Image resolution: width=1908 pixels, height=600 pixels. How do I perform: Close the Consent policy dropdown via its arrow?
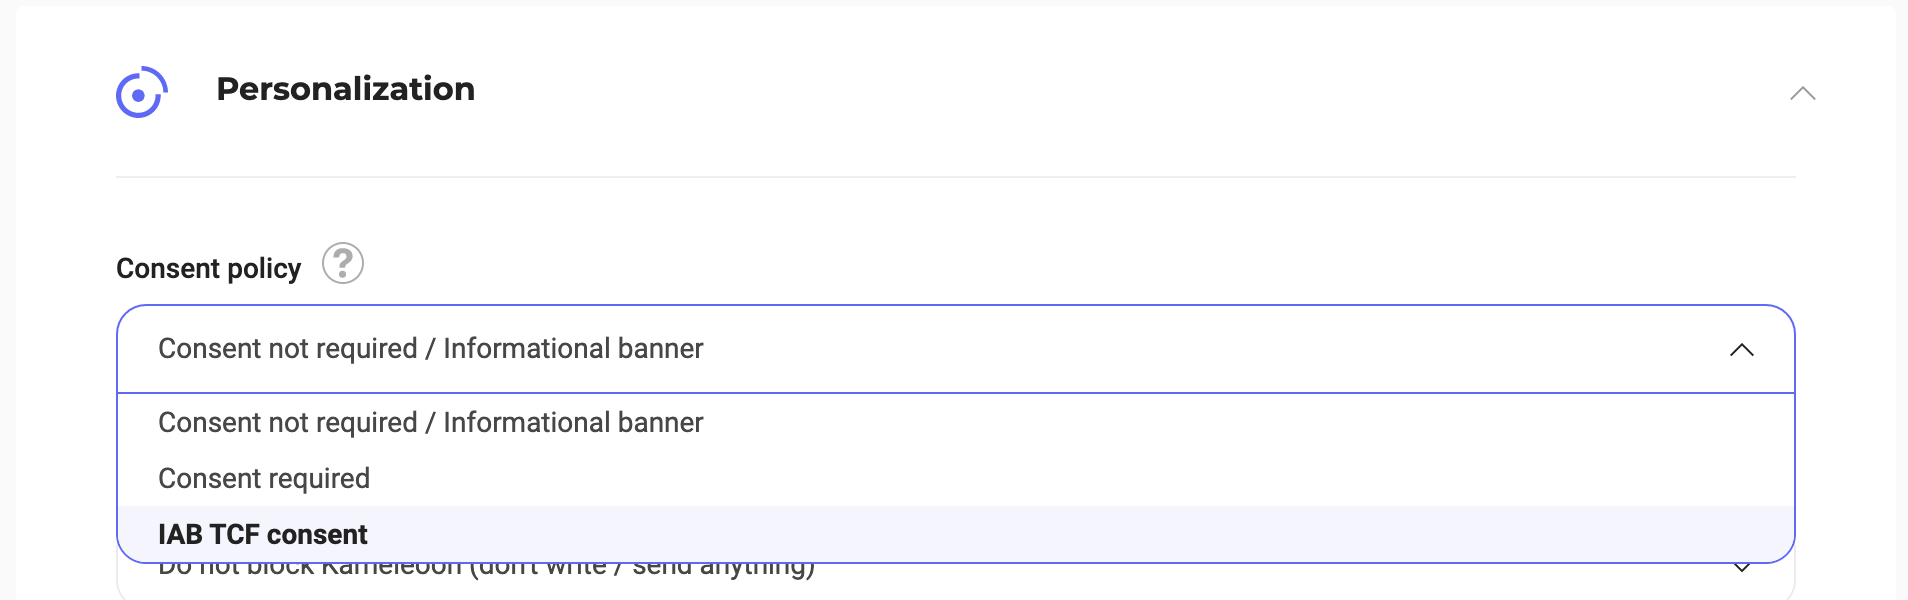[x=1741, y=350]
